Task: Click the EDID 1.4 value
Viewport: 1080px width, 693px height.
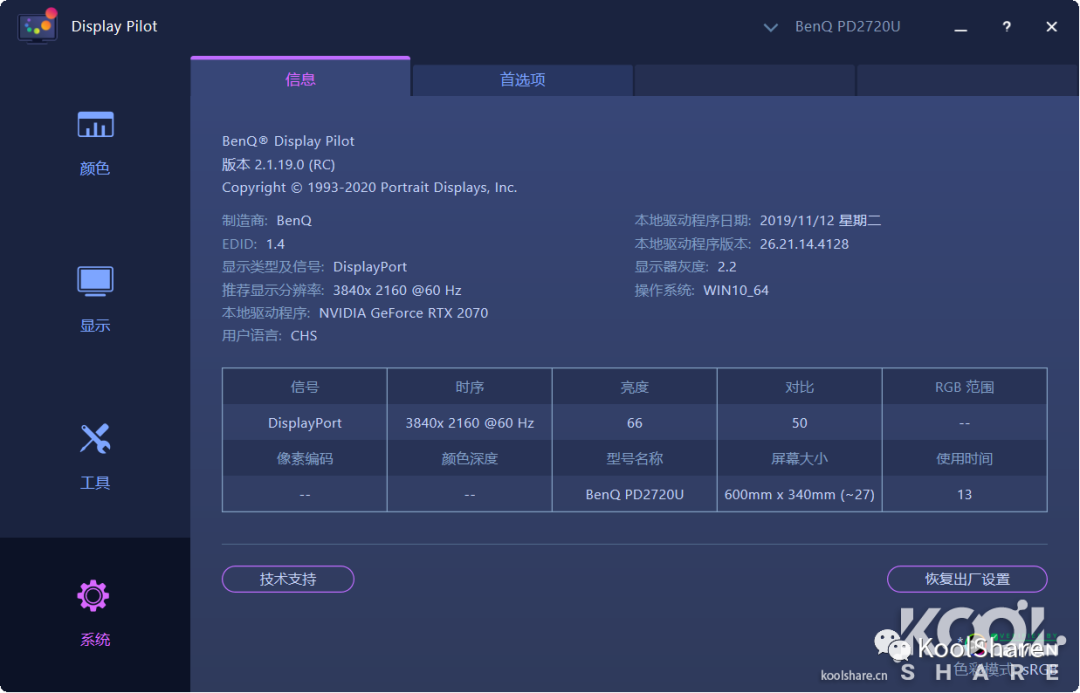Action: pos(276,244)
